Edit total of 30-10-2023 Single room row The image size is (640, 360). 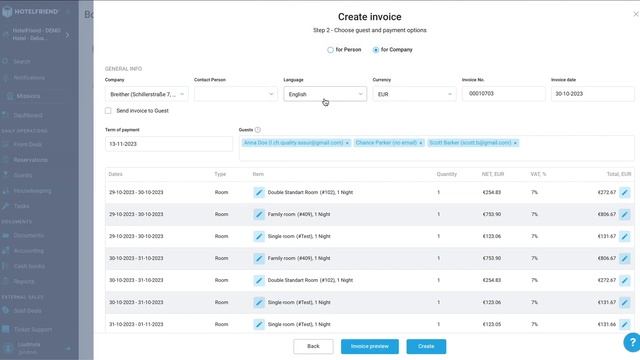point(624,302)
